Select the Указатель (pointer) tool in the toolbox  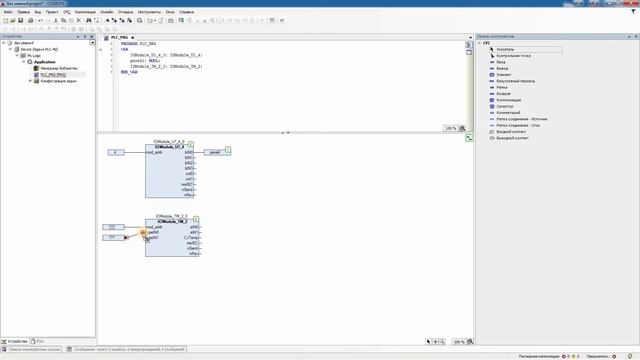[505, 49]
